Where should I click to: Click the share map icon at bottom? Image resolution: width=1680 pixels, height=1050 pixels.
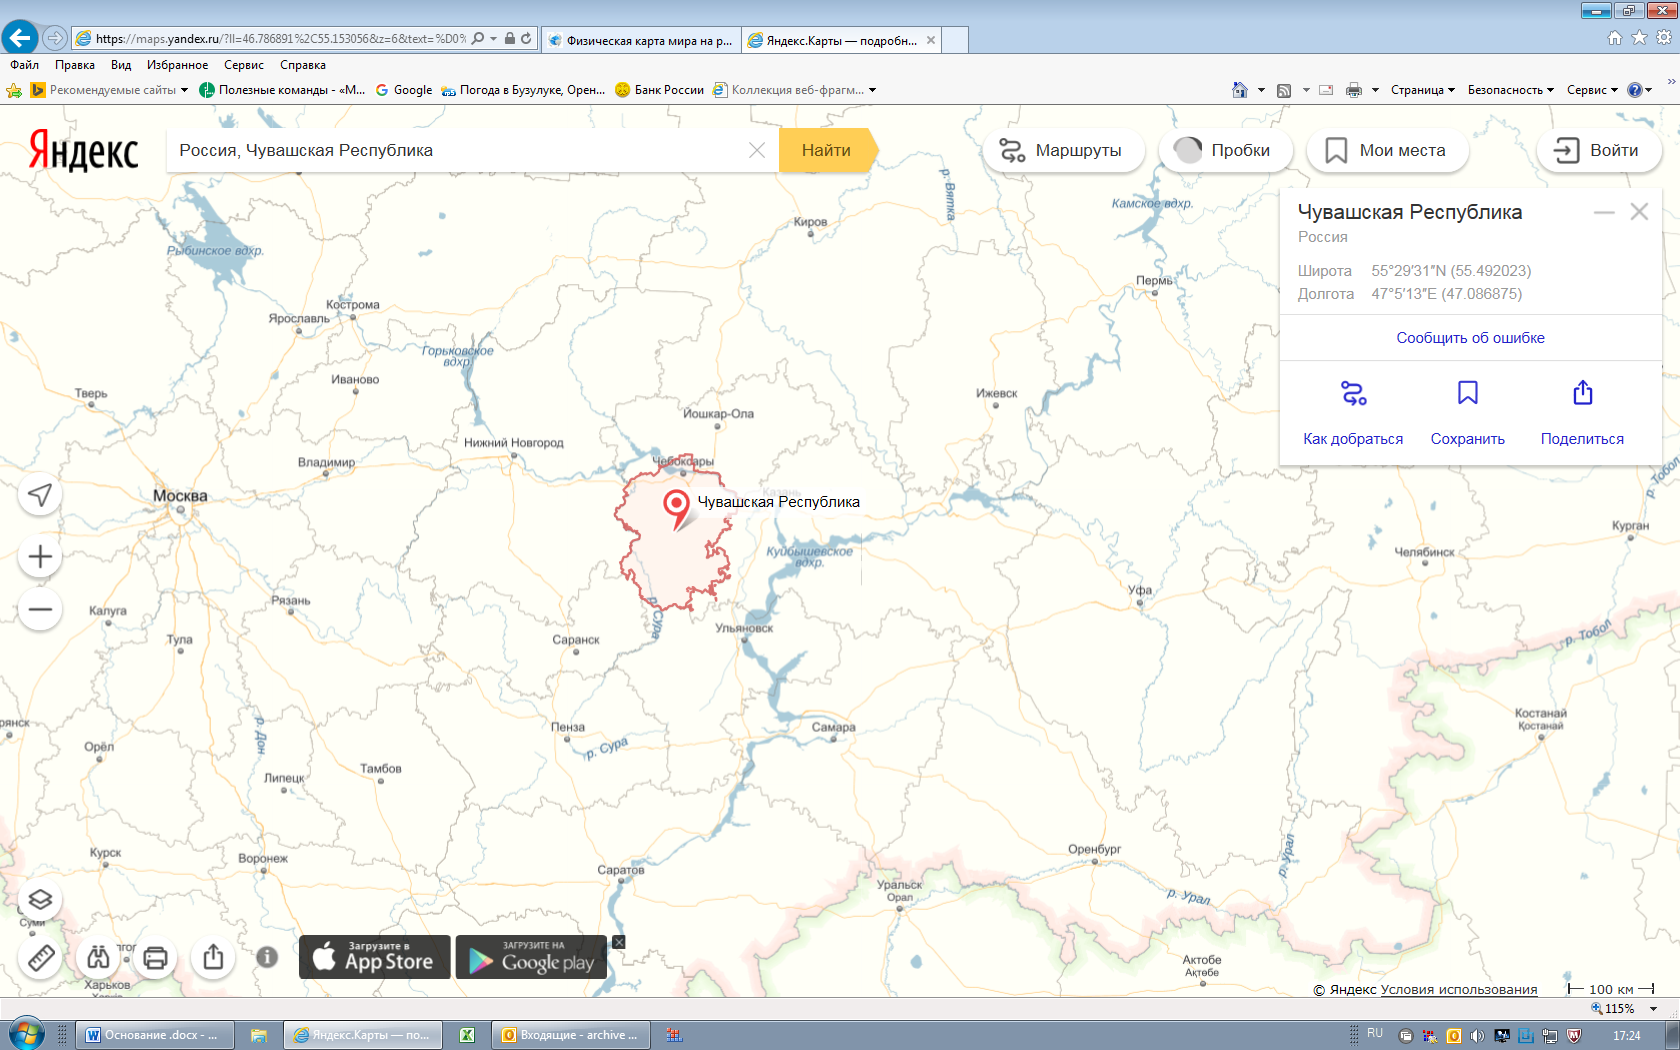213,958
